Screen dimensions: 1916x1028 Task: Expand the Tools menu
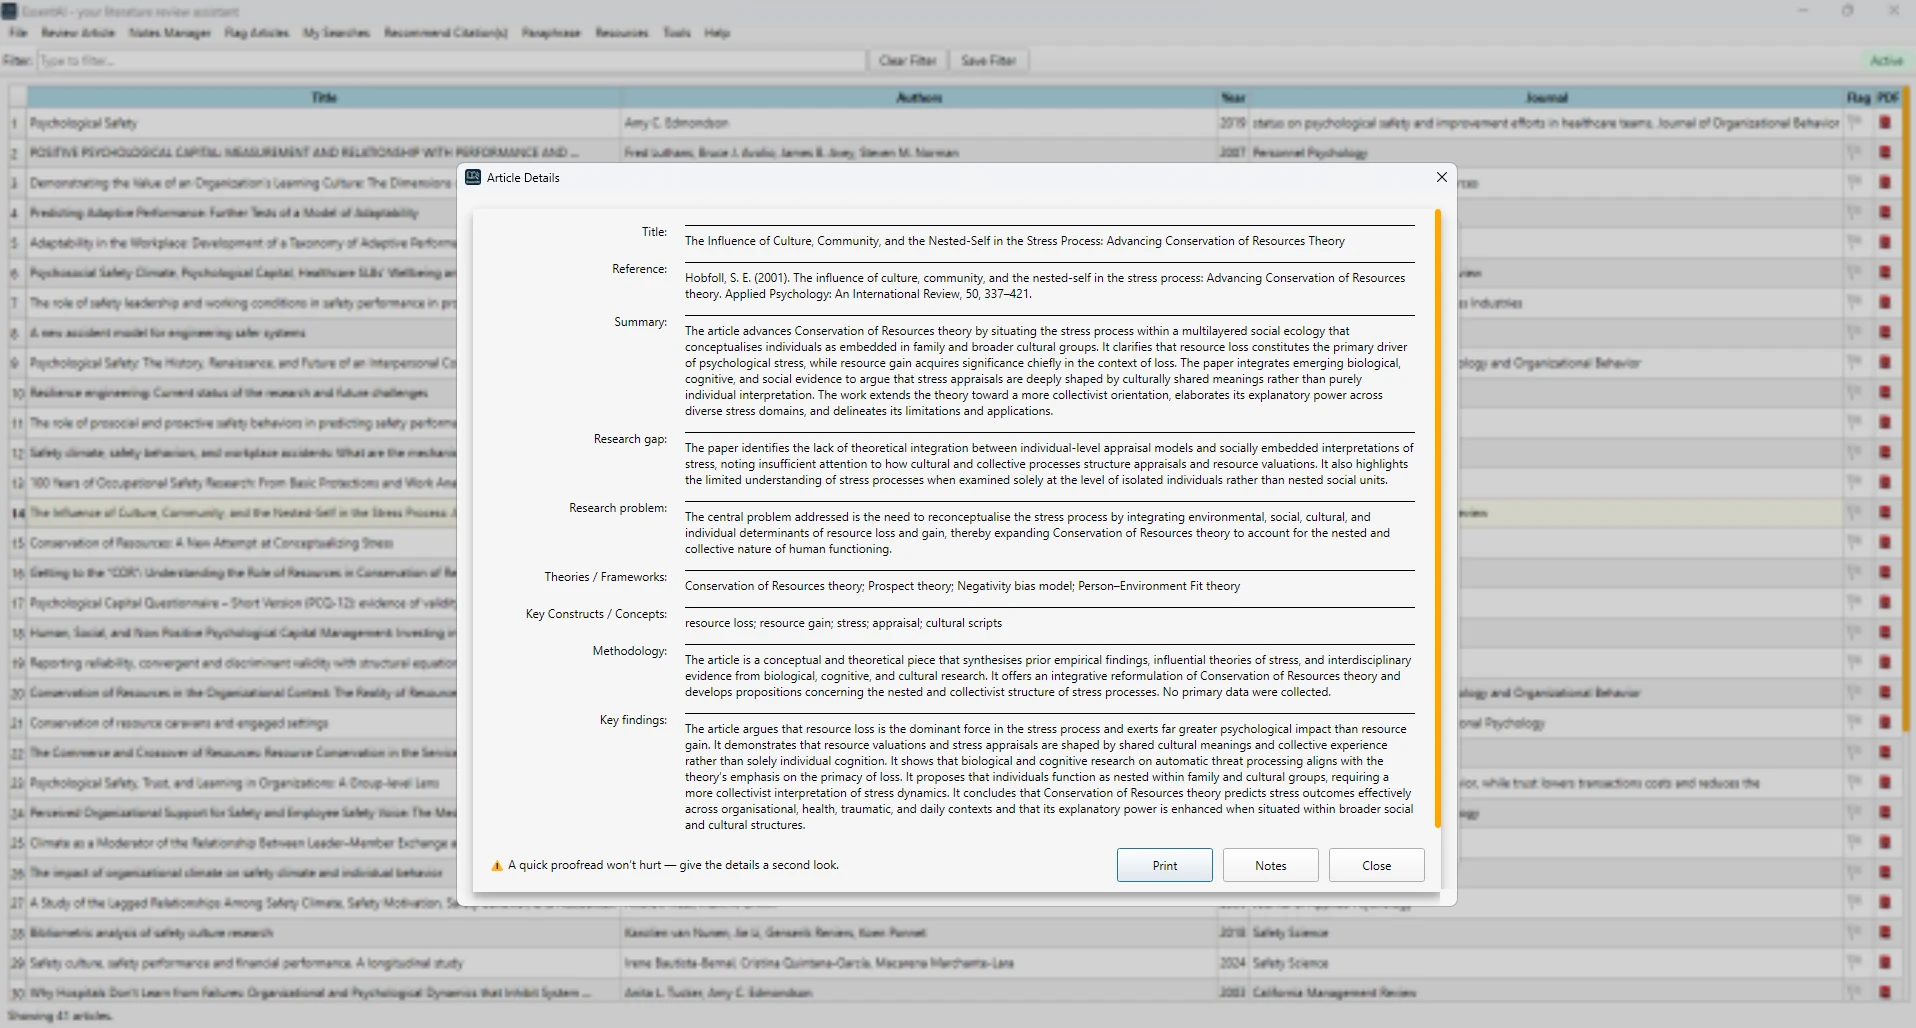click(677, 33)
